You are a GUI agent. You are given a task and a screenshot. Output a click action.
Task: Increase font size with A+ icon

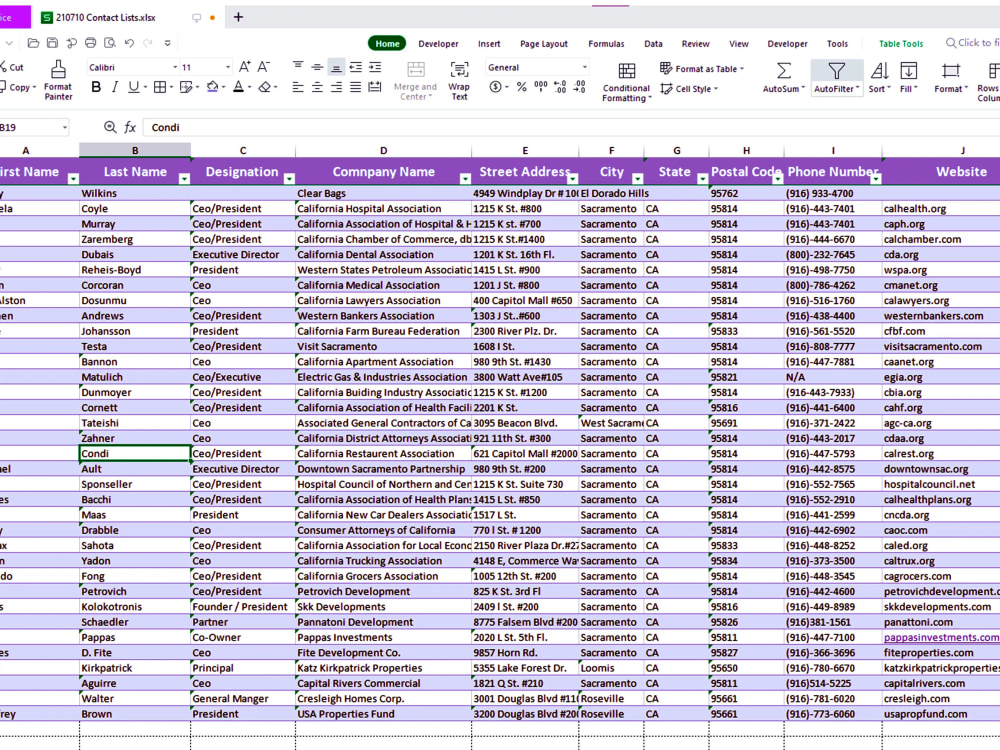244,66
